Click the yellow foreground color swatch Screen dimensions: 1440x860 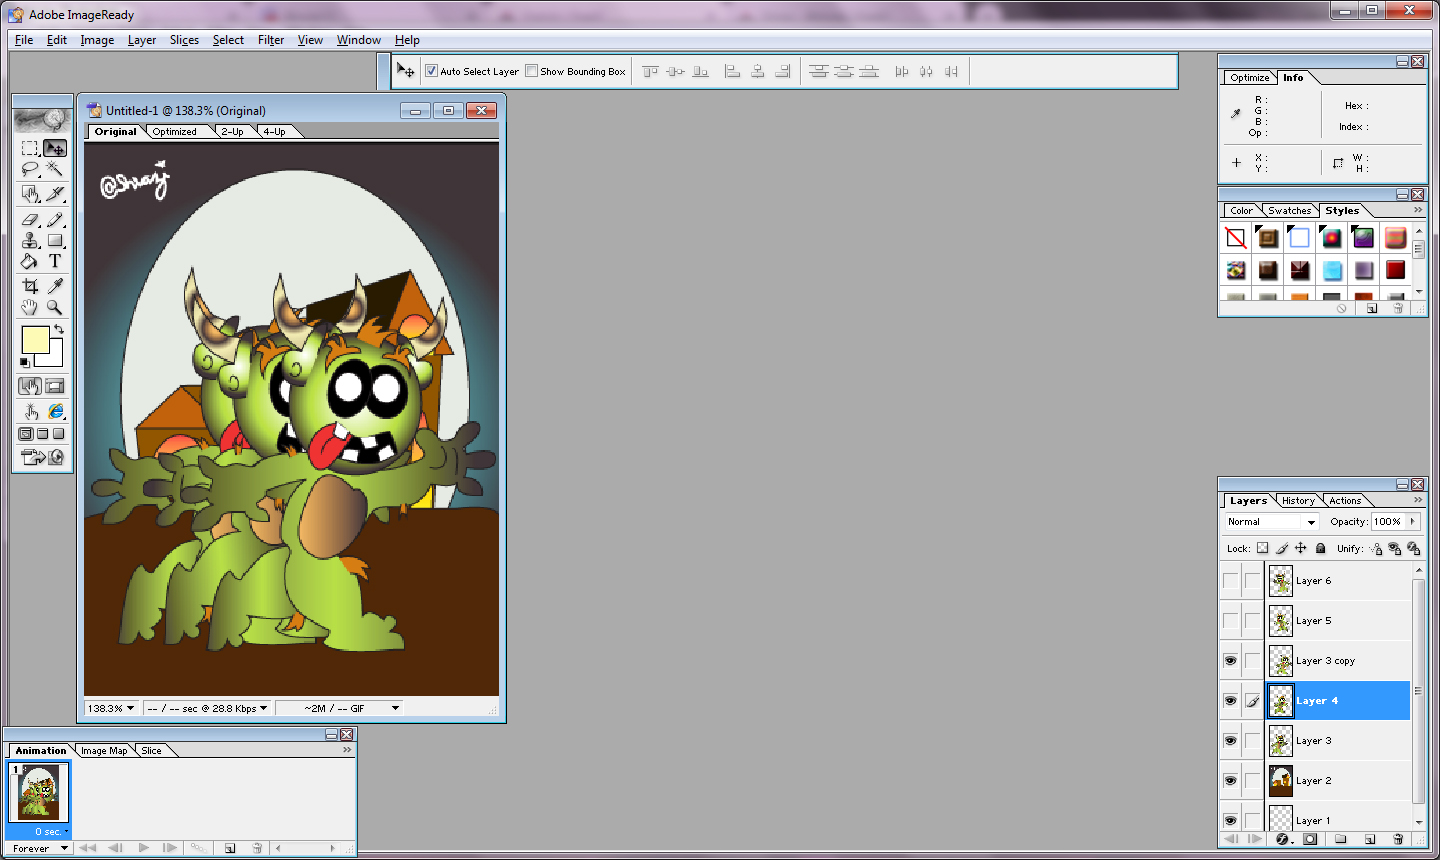tap(35, 340)
